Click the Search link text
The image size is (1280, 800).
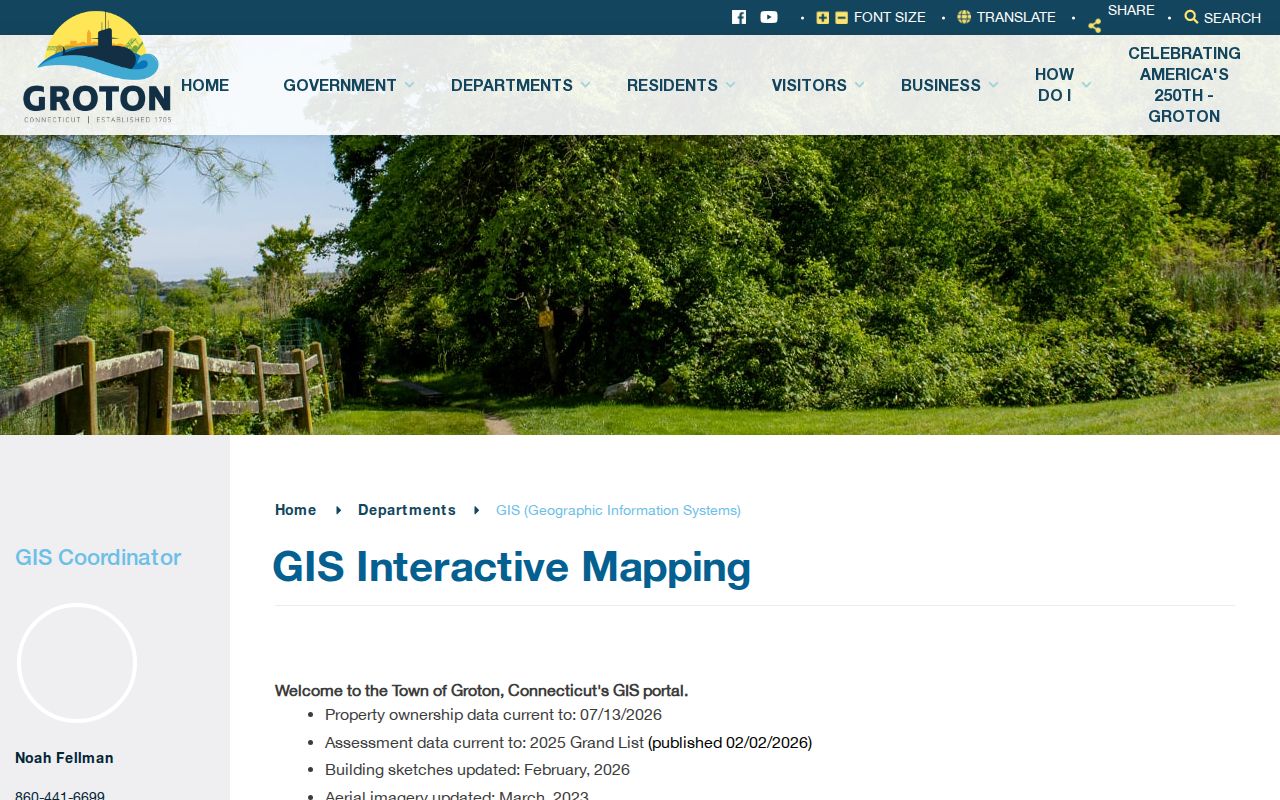1232,18
